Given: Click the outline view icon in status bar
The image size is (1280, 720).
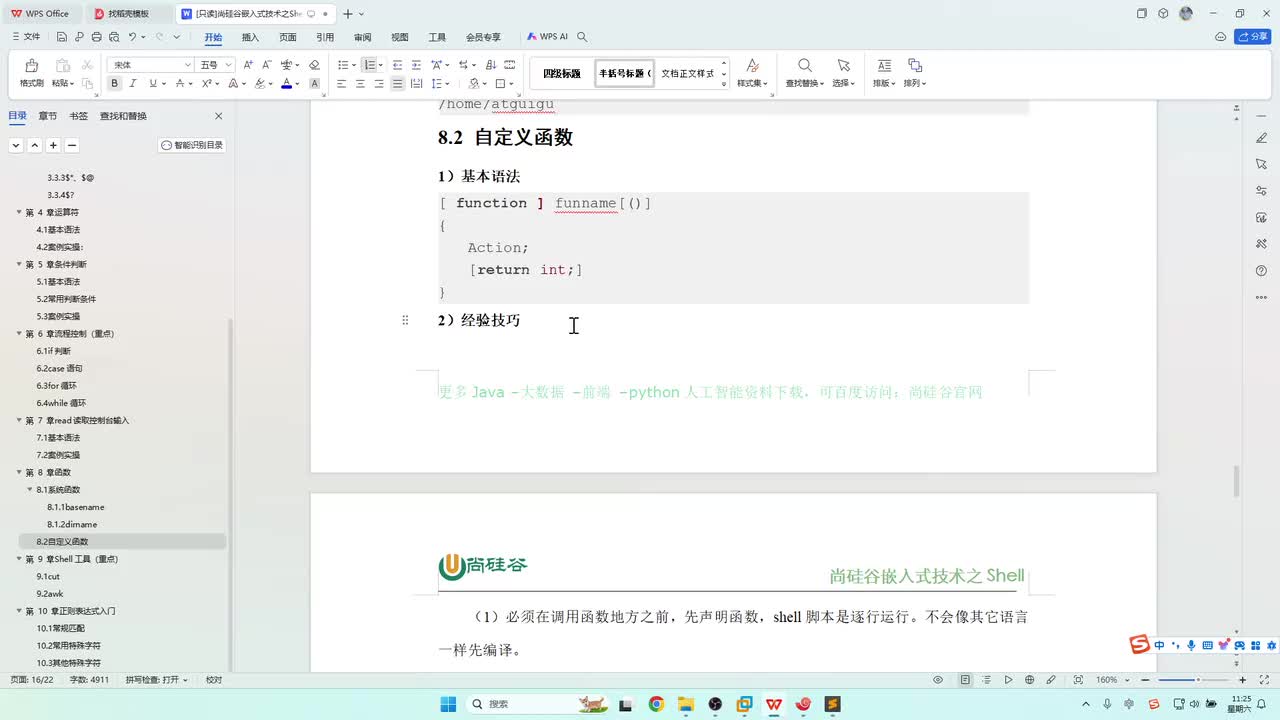Looking at the screenshot, I should 987,680.
